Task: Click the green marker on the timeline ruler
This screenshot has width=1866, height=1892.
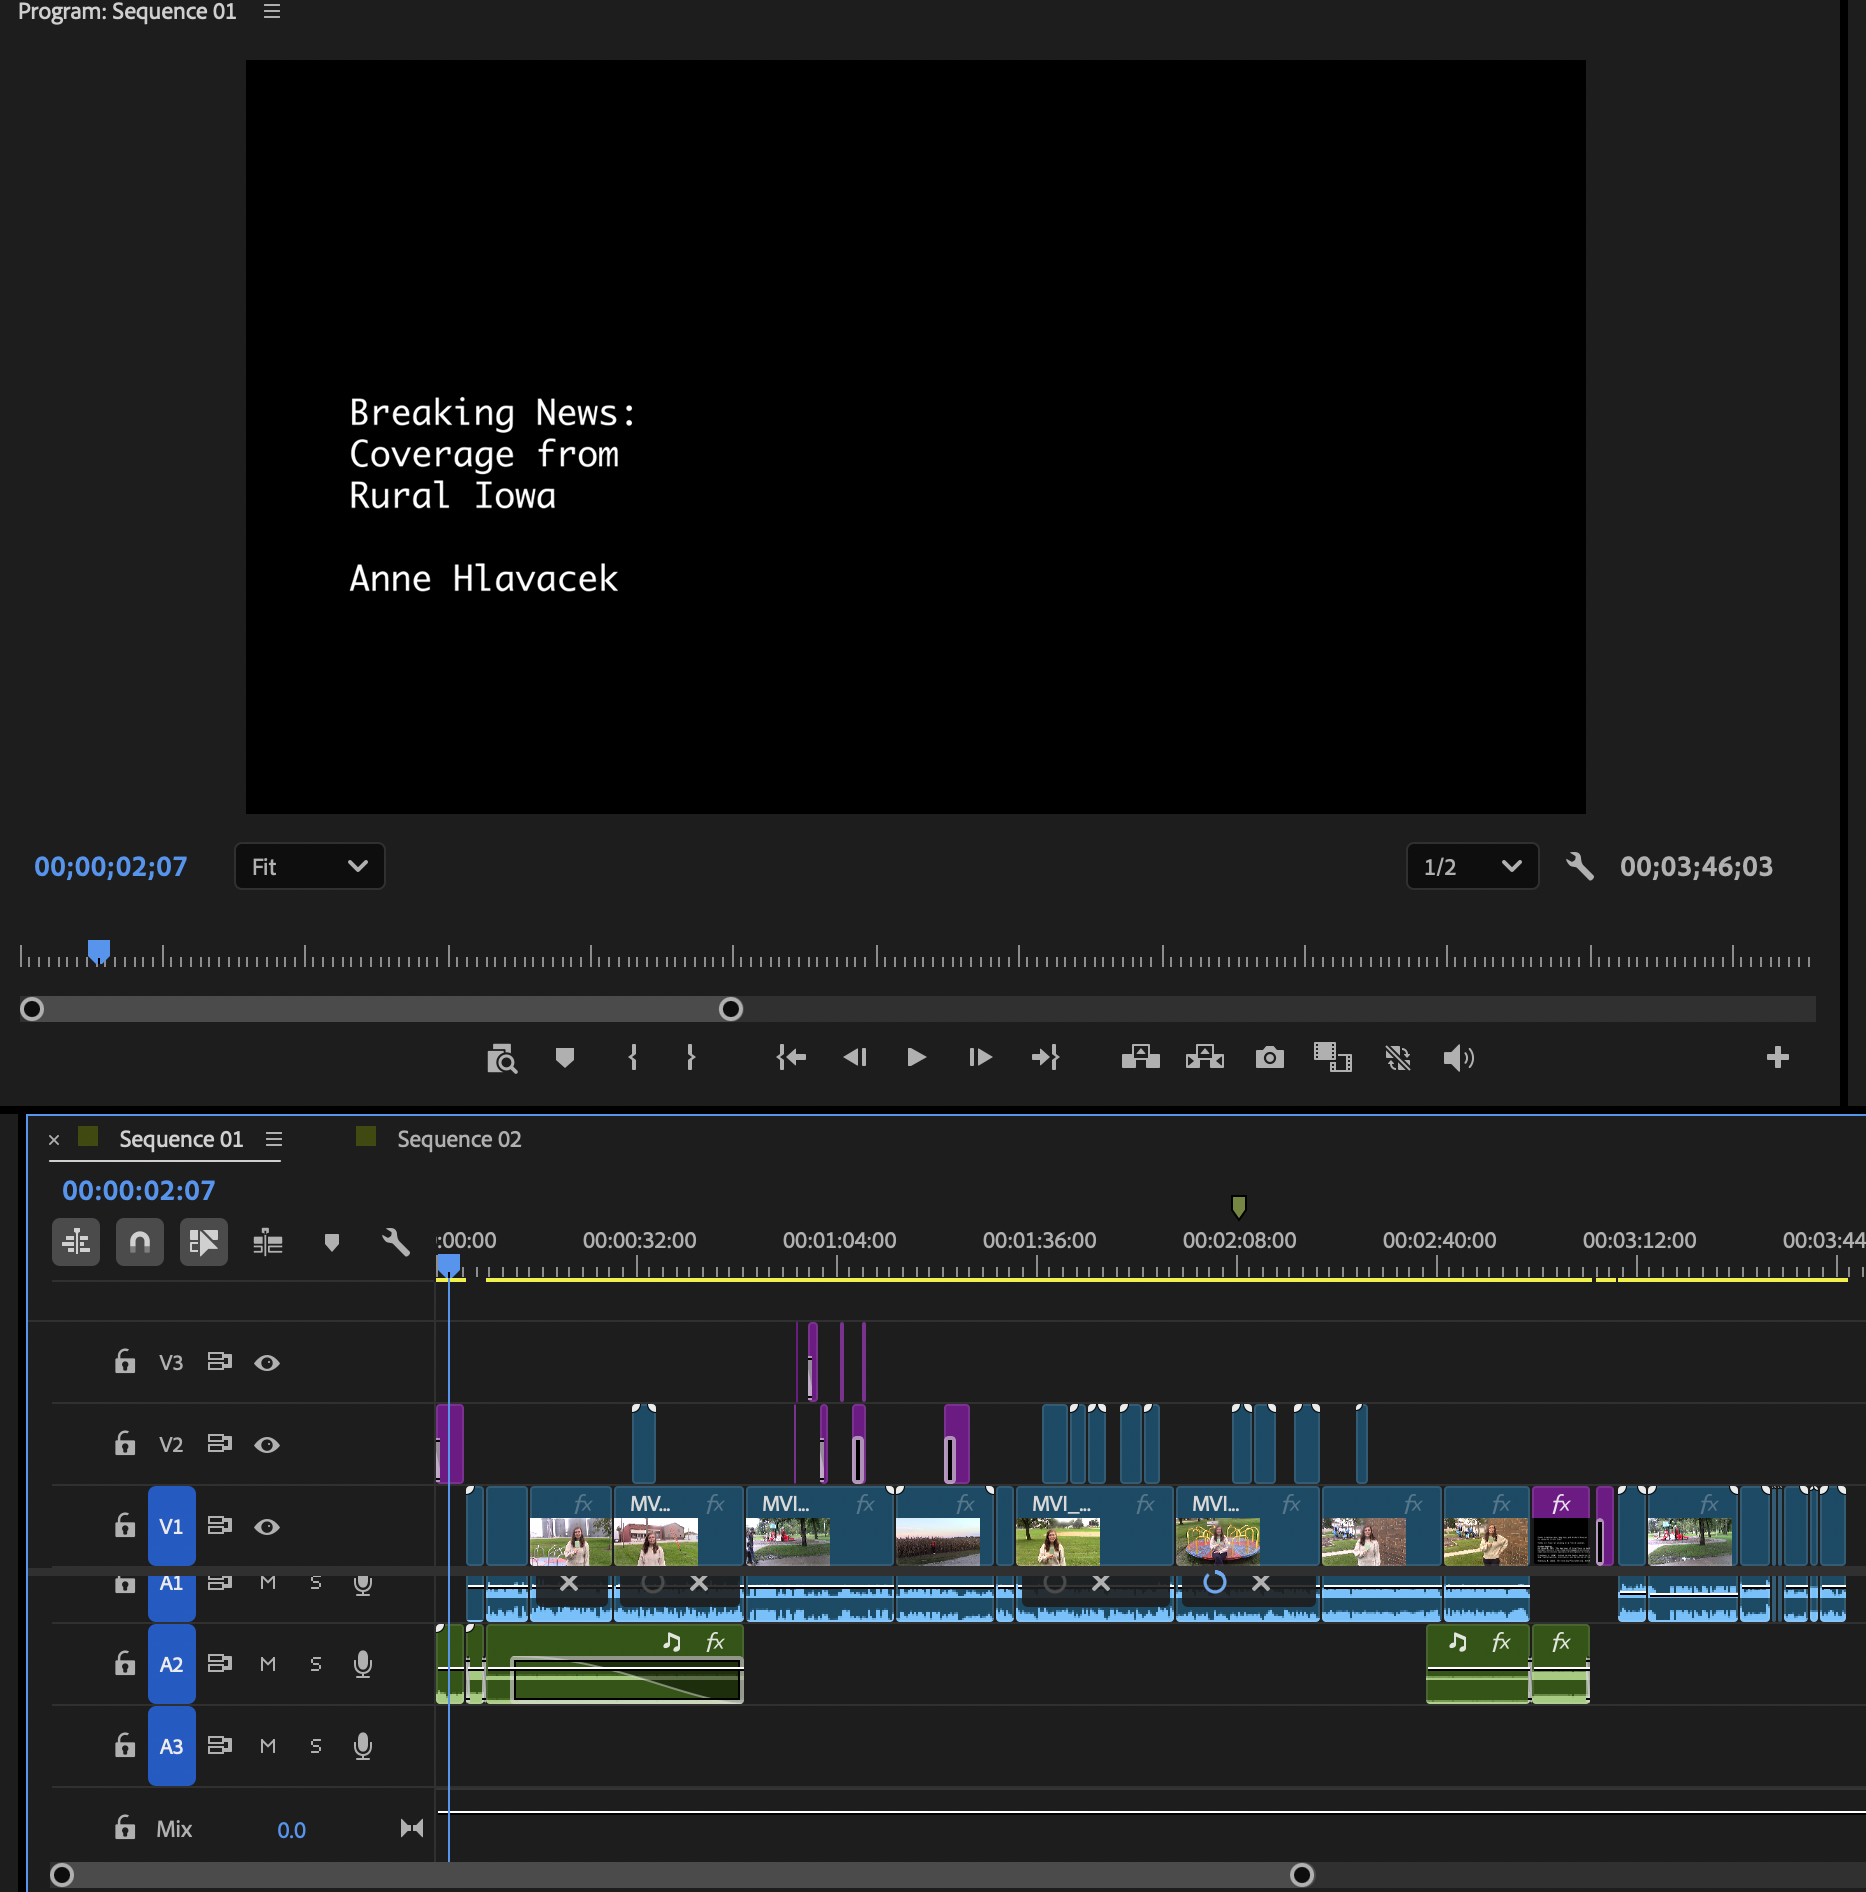Action: coord(1238,1206)
